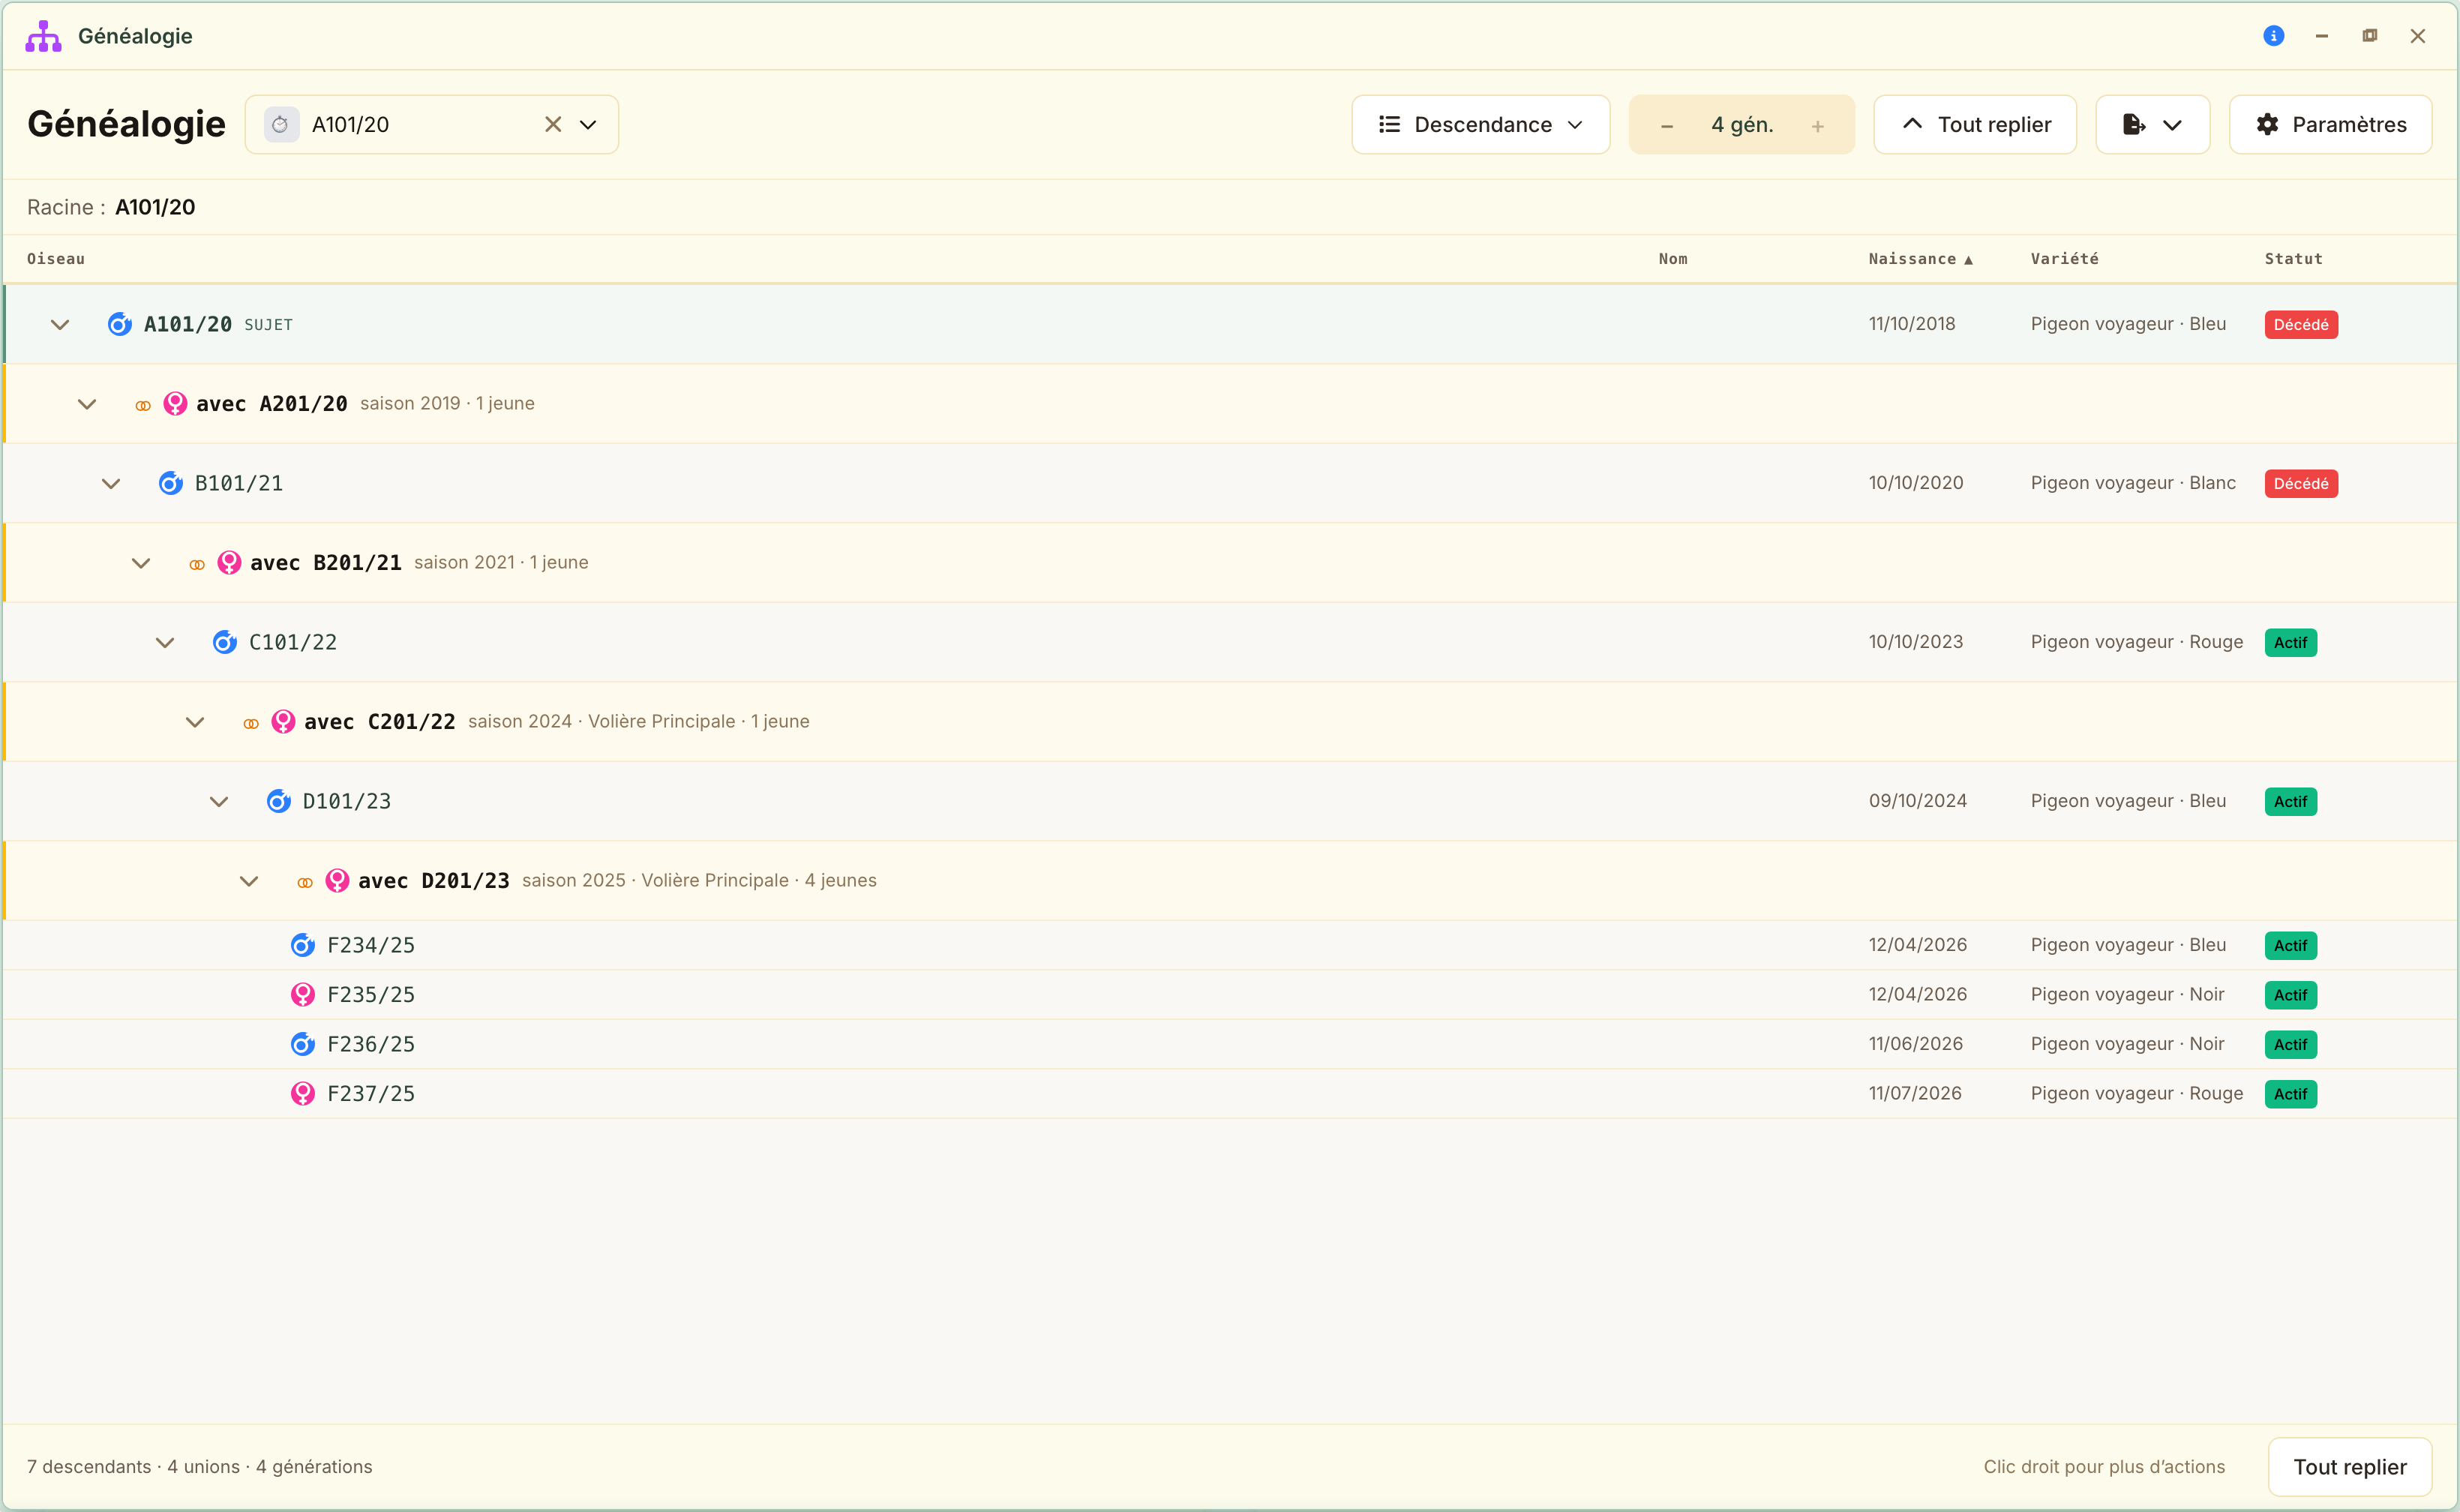Collapse the union avec B201/21
This screenshot has width=2460, height=1512.
141,563
